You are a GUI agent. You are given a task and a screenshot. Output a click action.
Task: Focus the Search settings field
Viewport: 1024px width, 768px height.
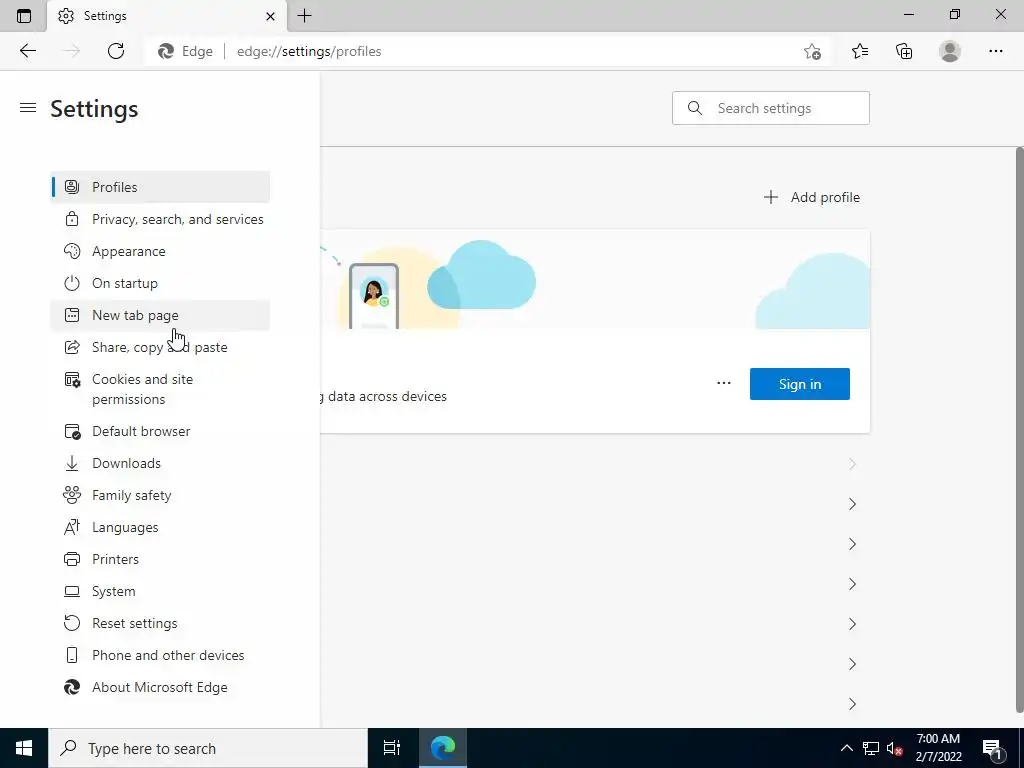(771, 108)
